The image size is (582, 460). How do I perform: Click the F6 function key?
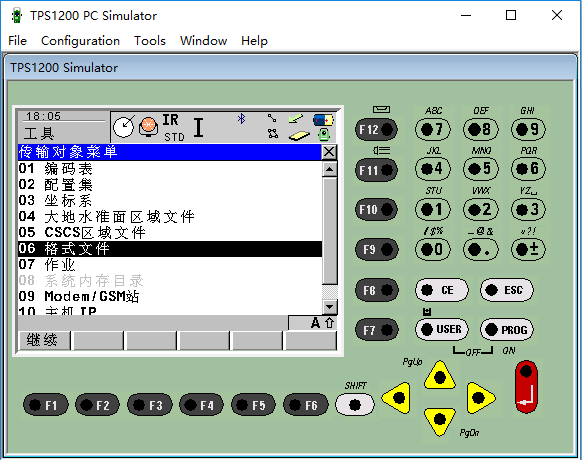pyautogui.click(x=306, y=405)
